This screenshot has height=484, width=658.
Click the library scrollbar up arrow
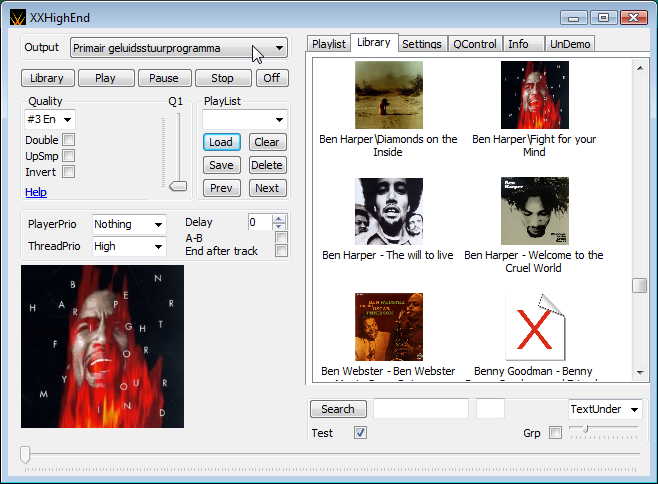pyautogui.click(x=640, y=68)
